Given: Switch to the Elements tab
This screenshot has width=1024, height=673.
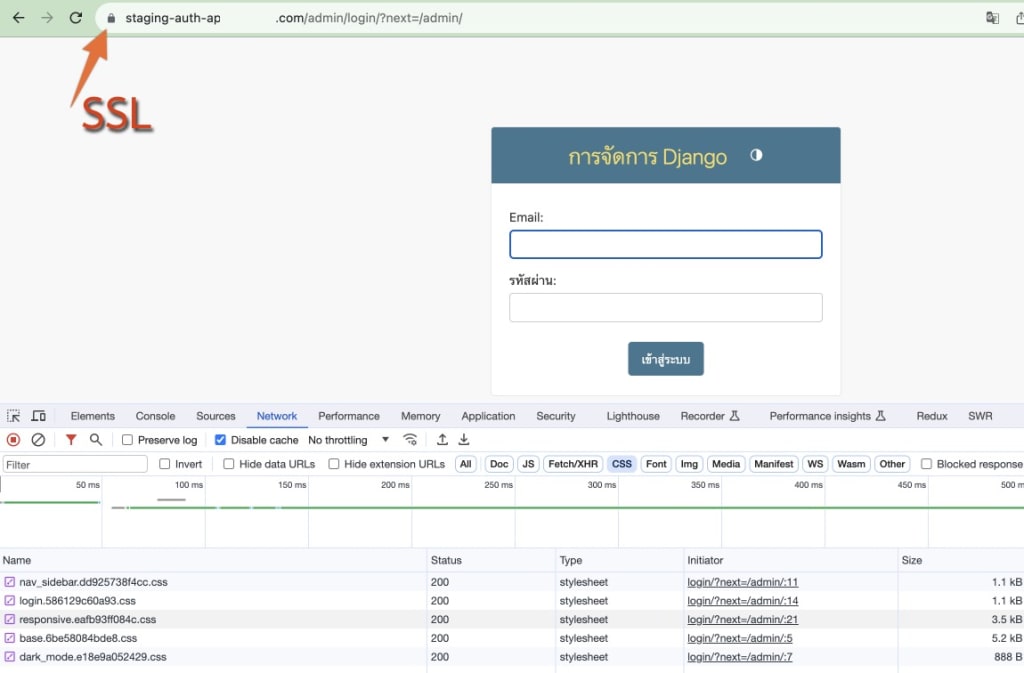Looking at the screenshot, I should (93, 416).
